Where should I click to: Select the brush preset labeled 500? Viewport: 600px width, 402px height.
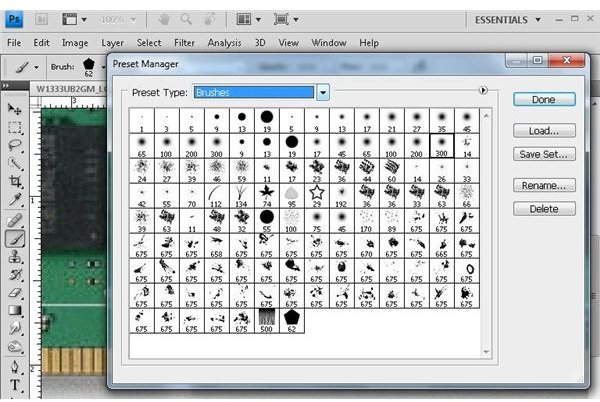point(267,321)
